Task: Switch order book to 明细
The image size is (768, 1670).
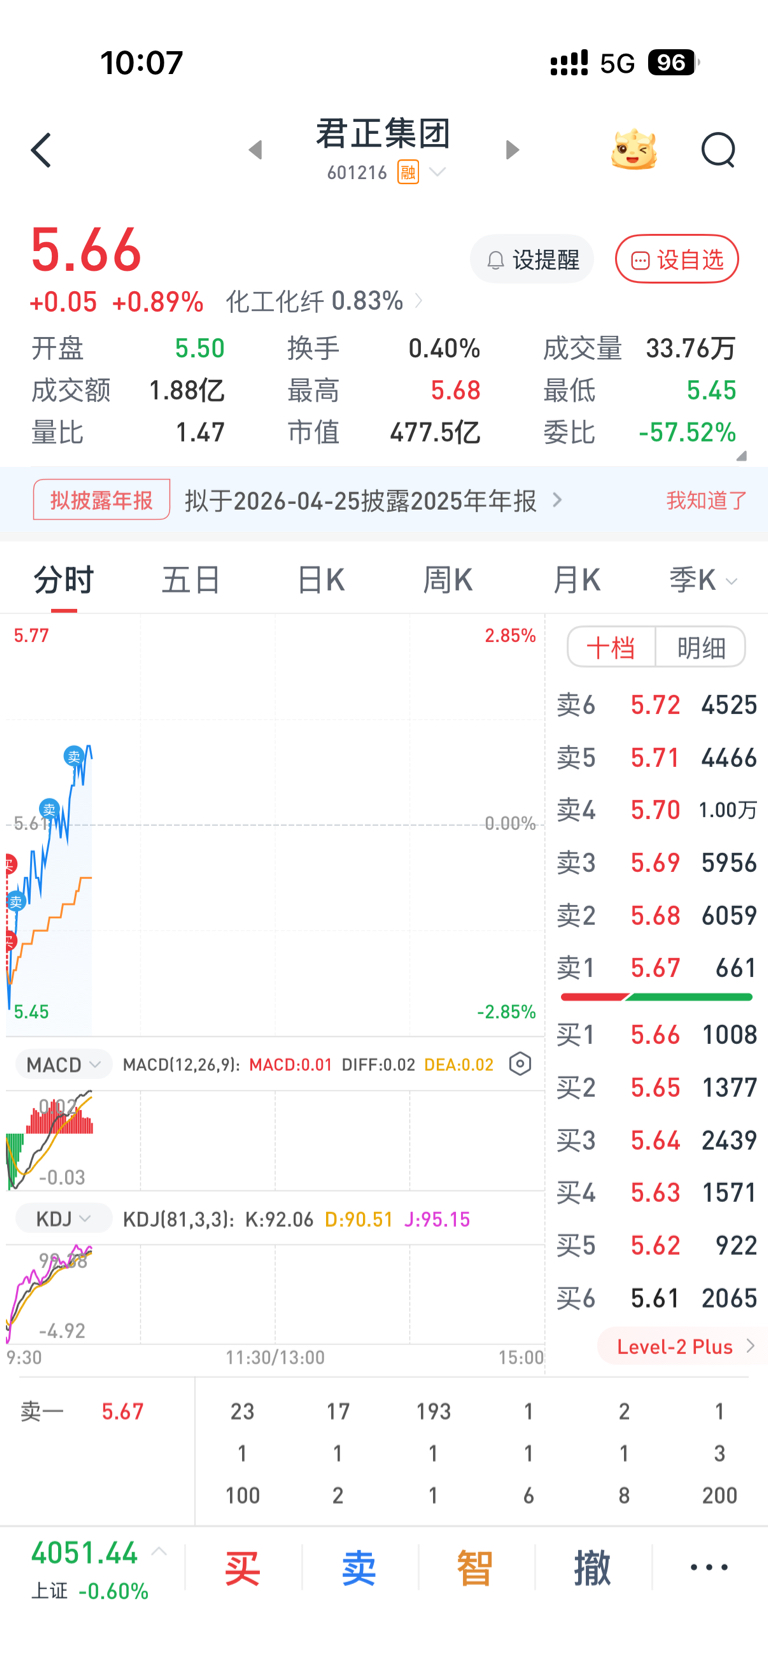Action: click(x=701, y=648)
